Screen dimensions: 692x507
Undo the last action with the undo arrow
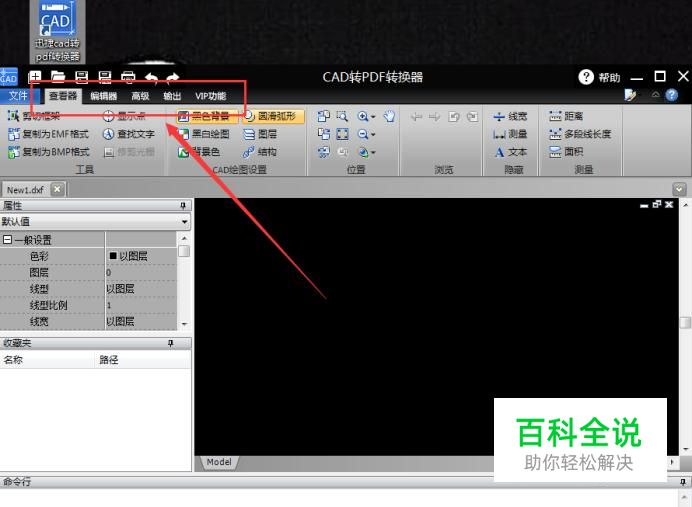pyautogui.click(x=151, y=78)
